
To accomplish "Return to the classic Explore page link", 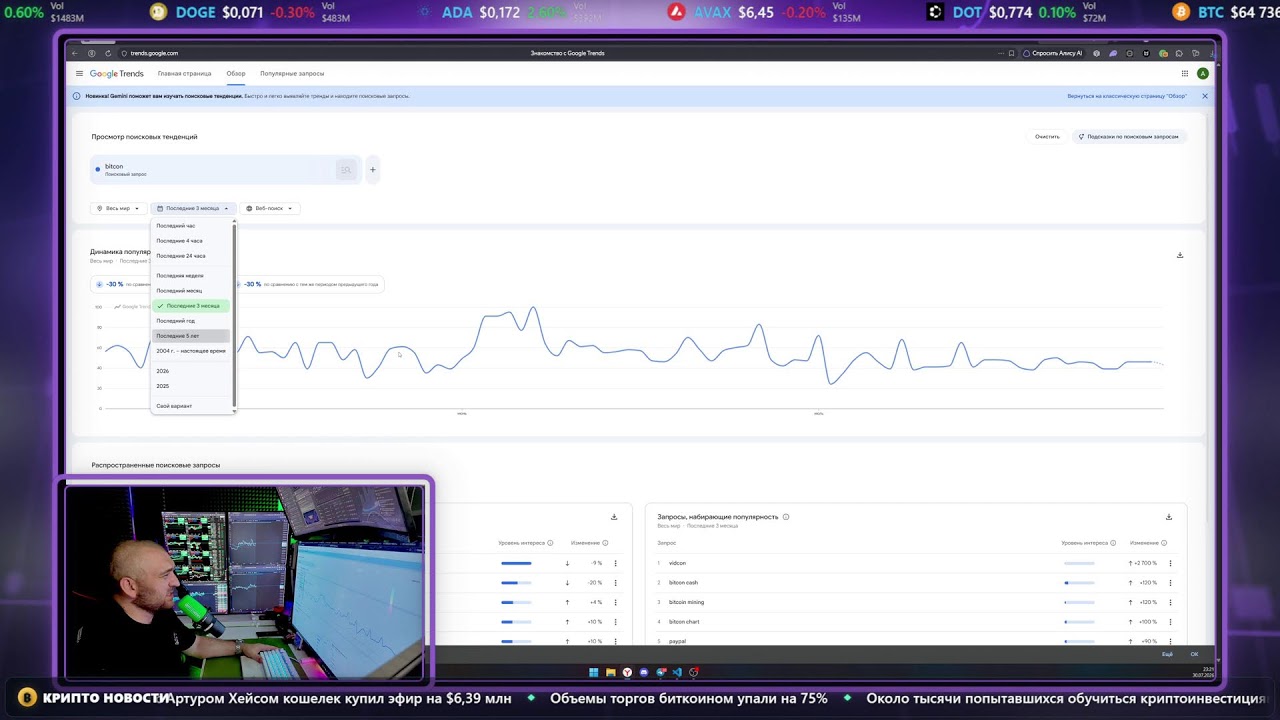I will coord(1127,96).
